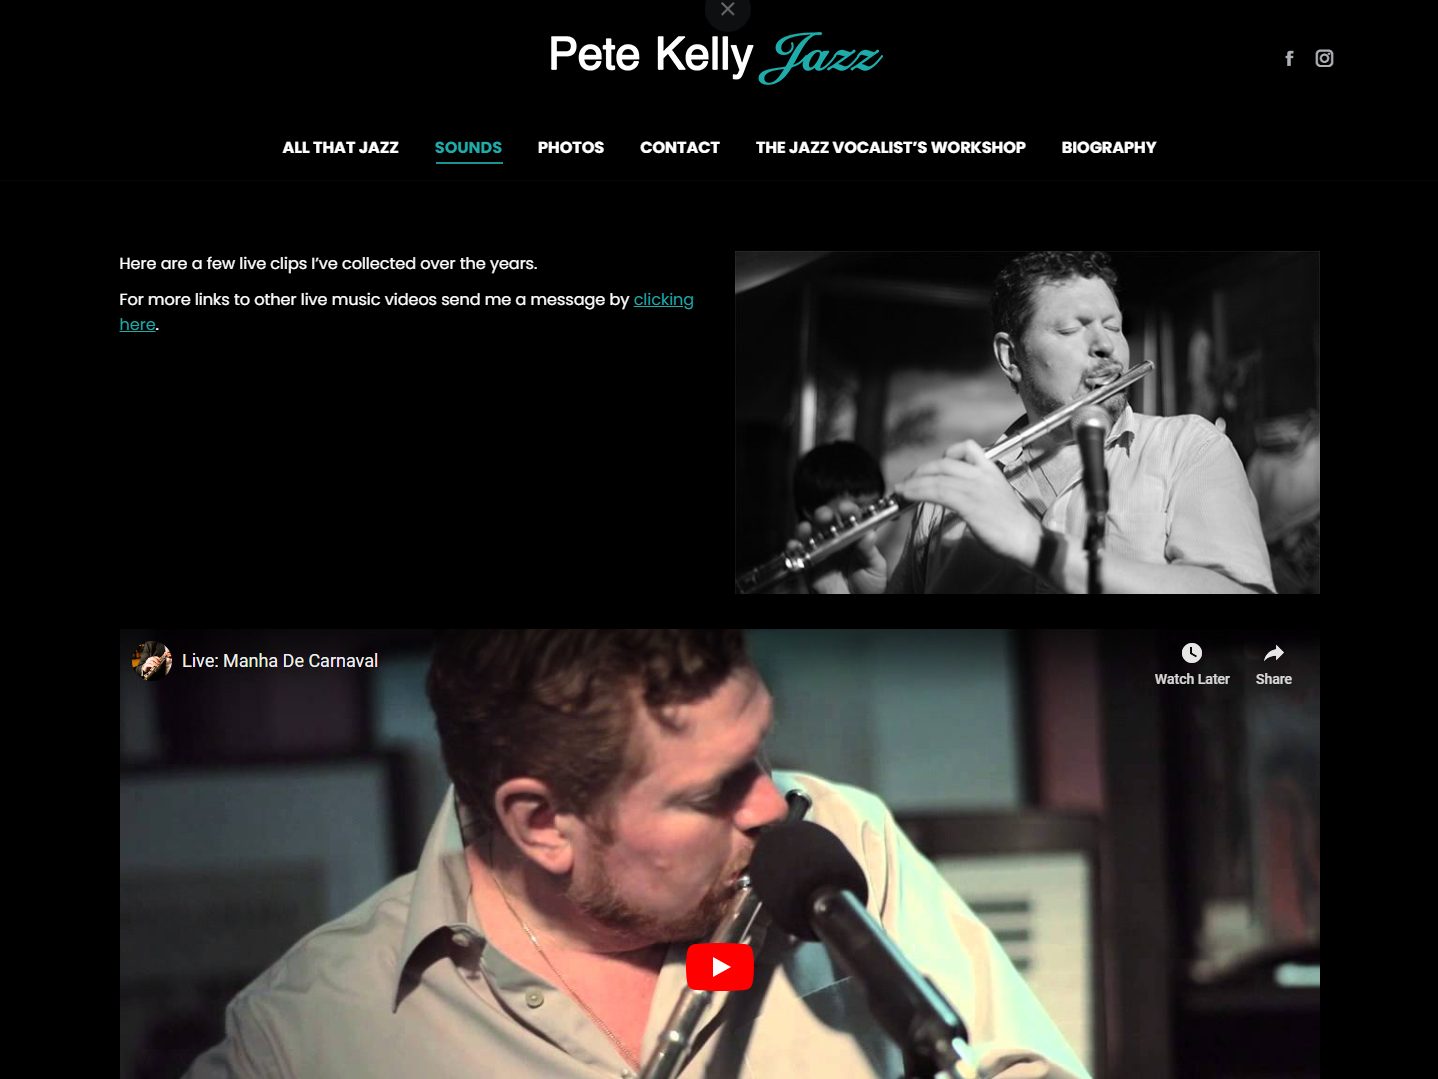Click the underlined word 'here' link

pyautogui.click(x=137, y=325)
